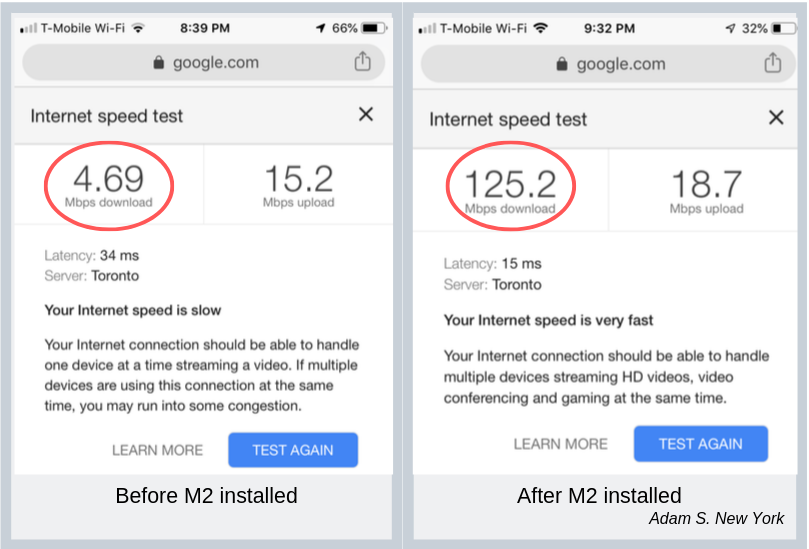Tap the right google.com address bar
809x549 pixels.
[608, 64]
